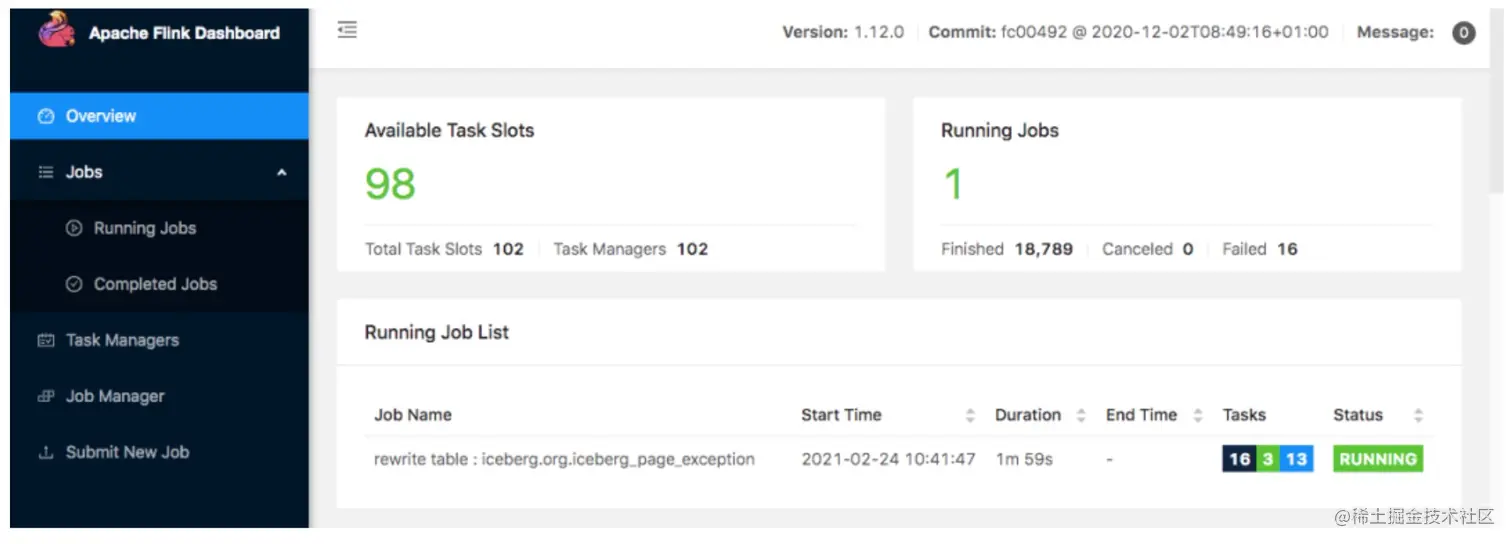Click the Submit New Job upload icon

click(x=45, y=452)
